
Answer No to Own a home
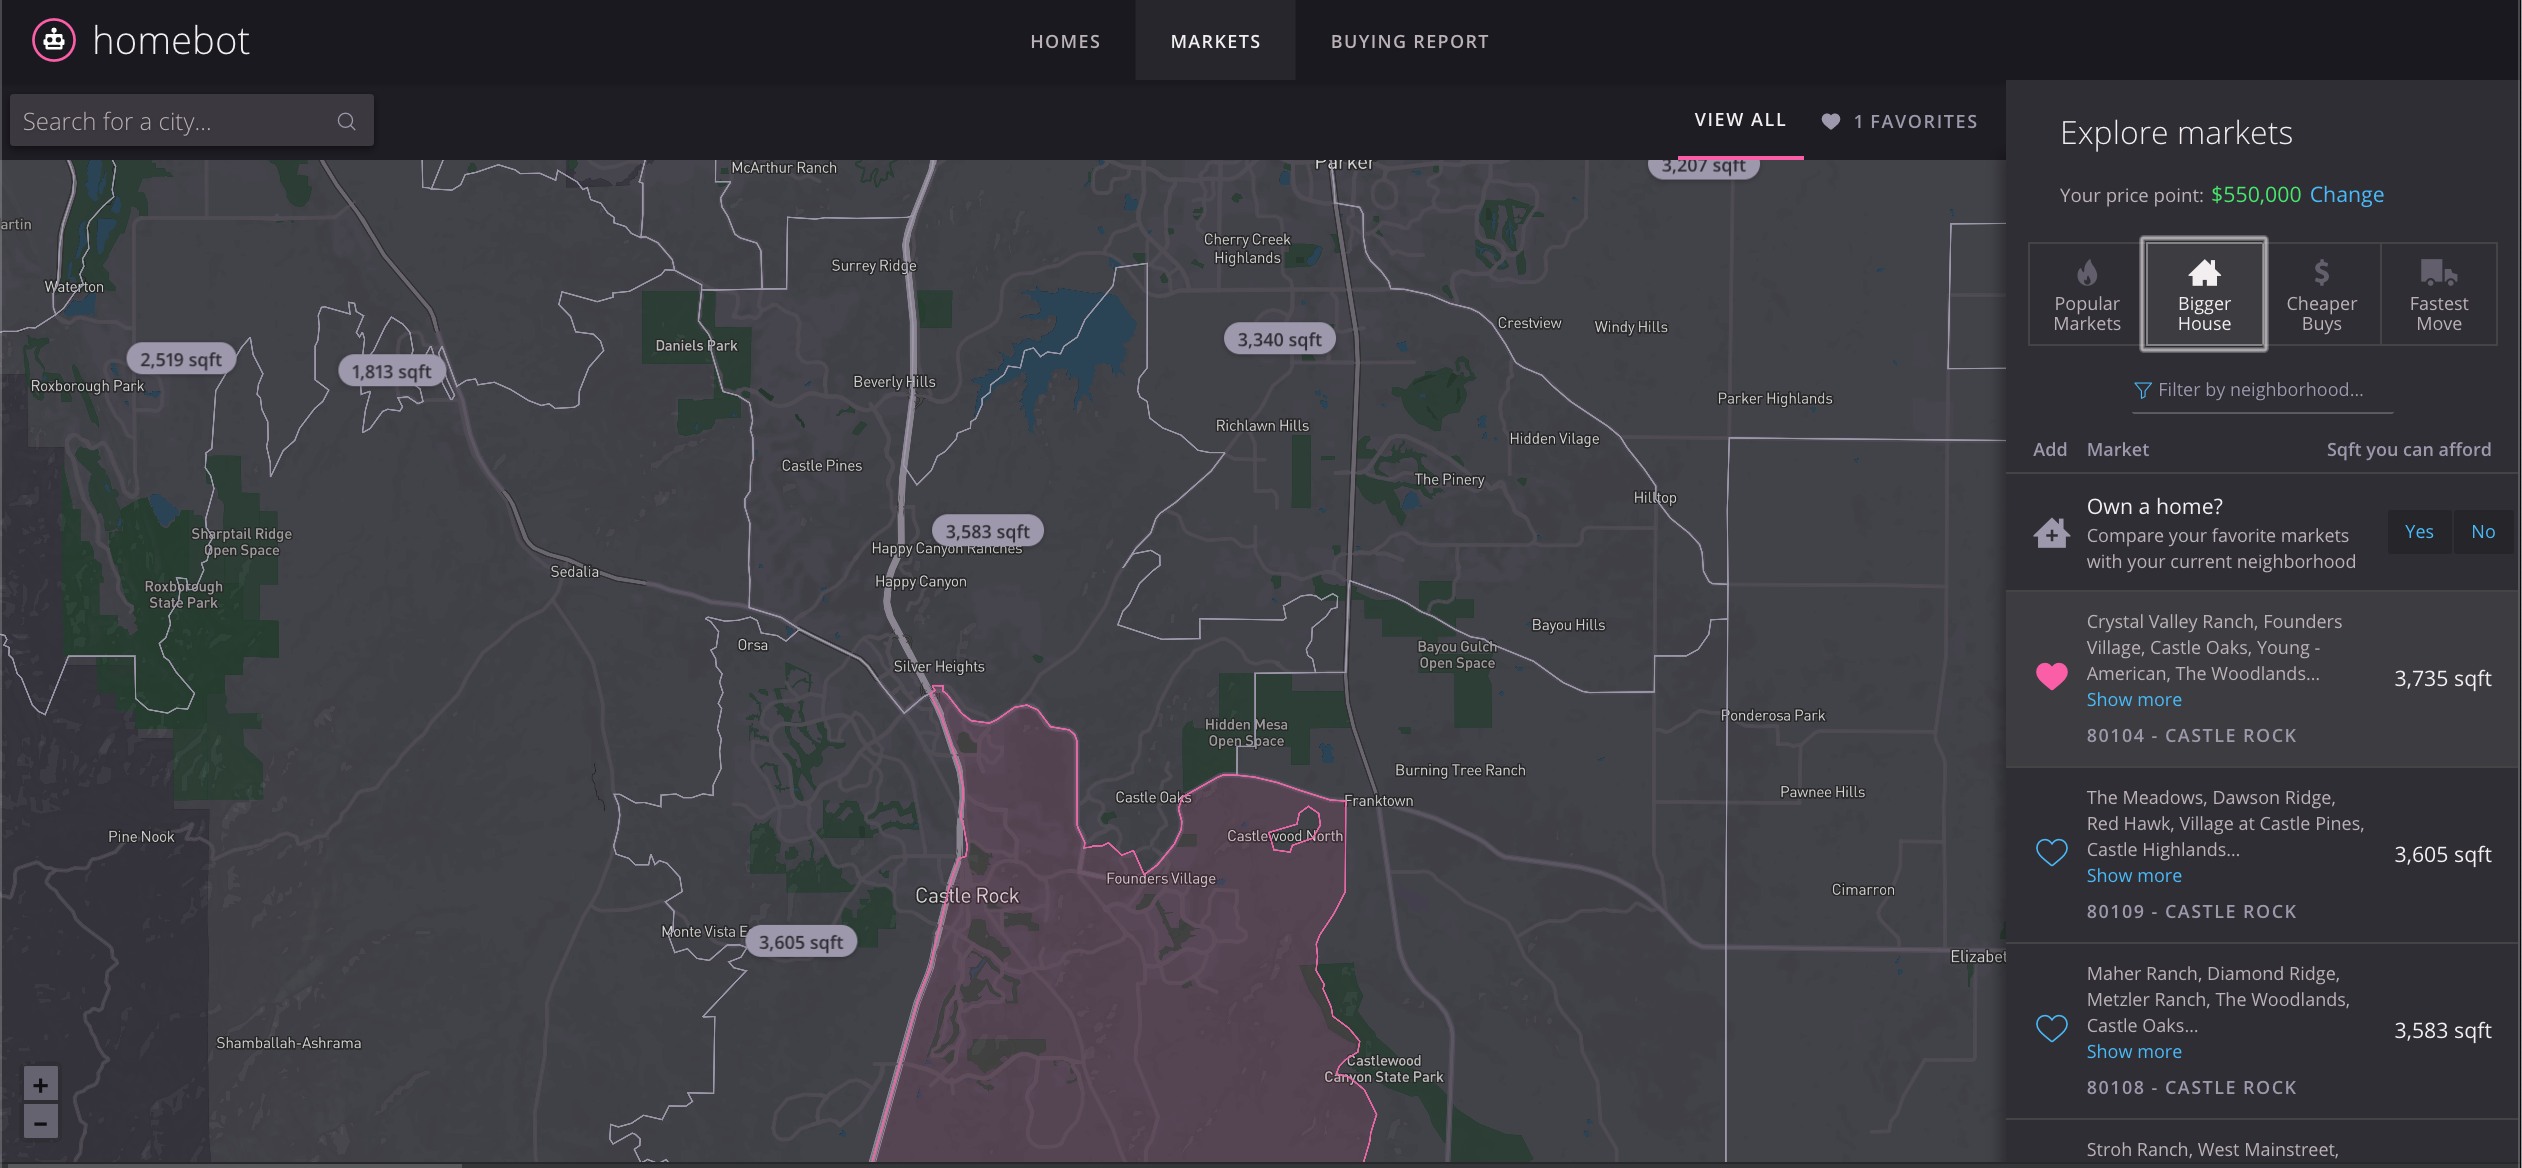tap(2483, 532)
